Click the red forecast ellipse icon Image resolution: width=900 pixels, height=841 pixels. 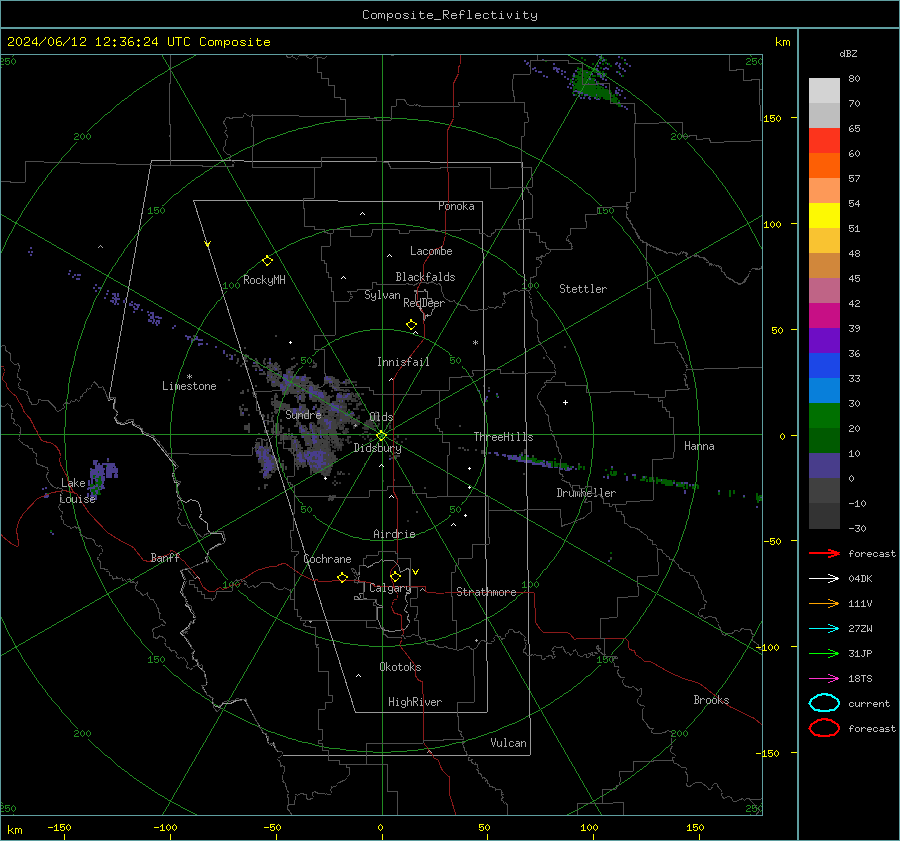[824, 728]
